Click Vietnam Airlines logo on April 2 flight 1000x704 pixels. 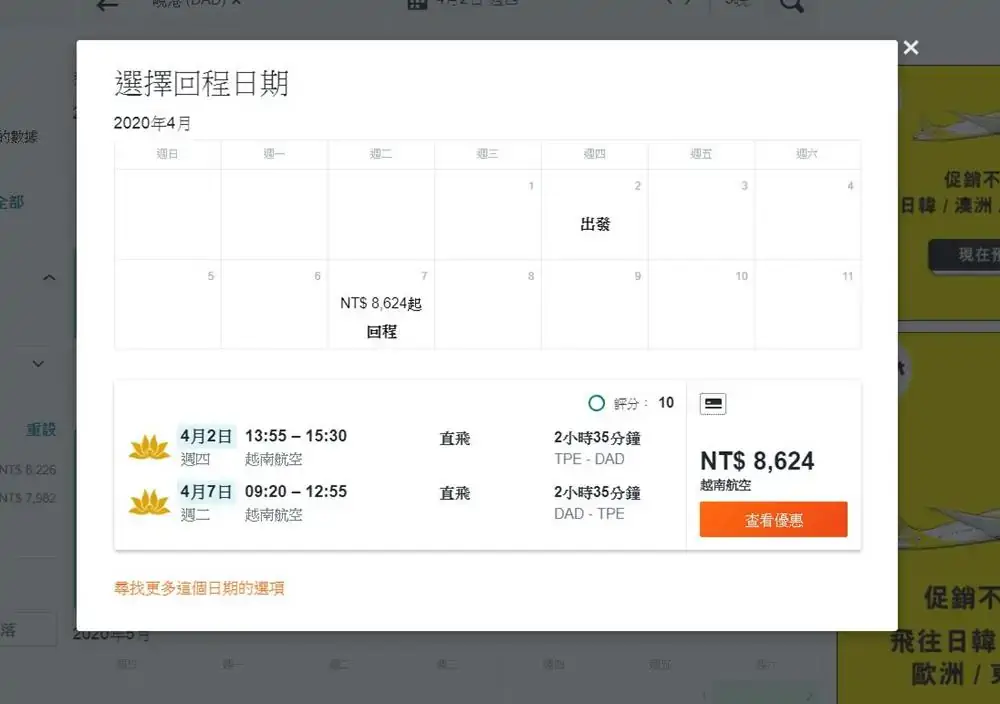[150, 447]
